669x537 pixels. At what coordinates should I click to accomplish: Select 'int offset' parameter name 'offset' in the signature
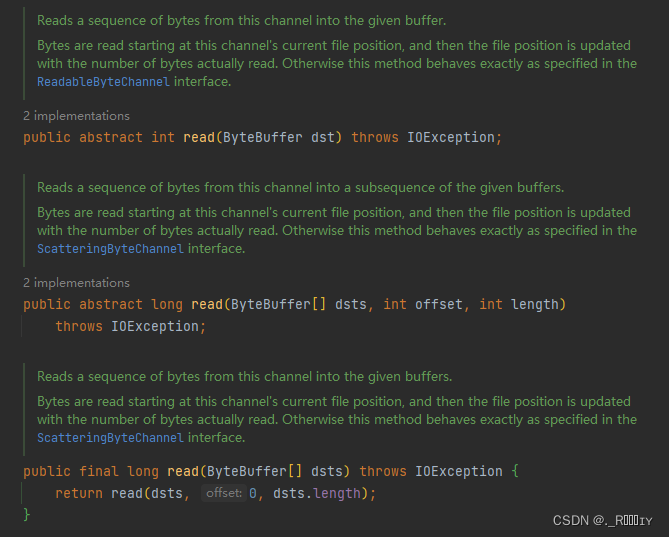pos(439,305)
